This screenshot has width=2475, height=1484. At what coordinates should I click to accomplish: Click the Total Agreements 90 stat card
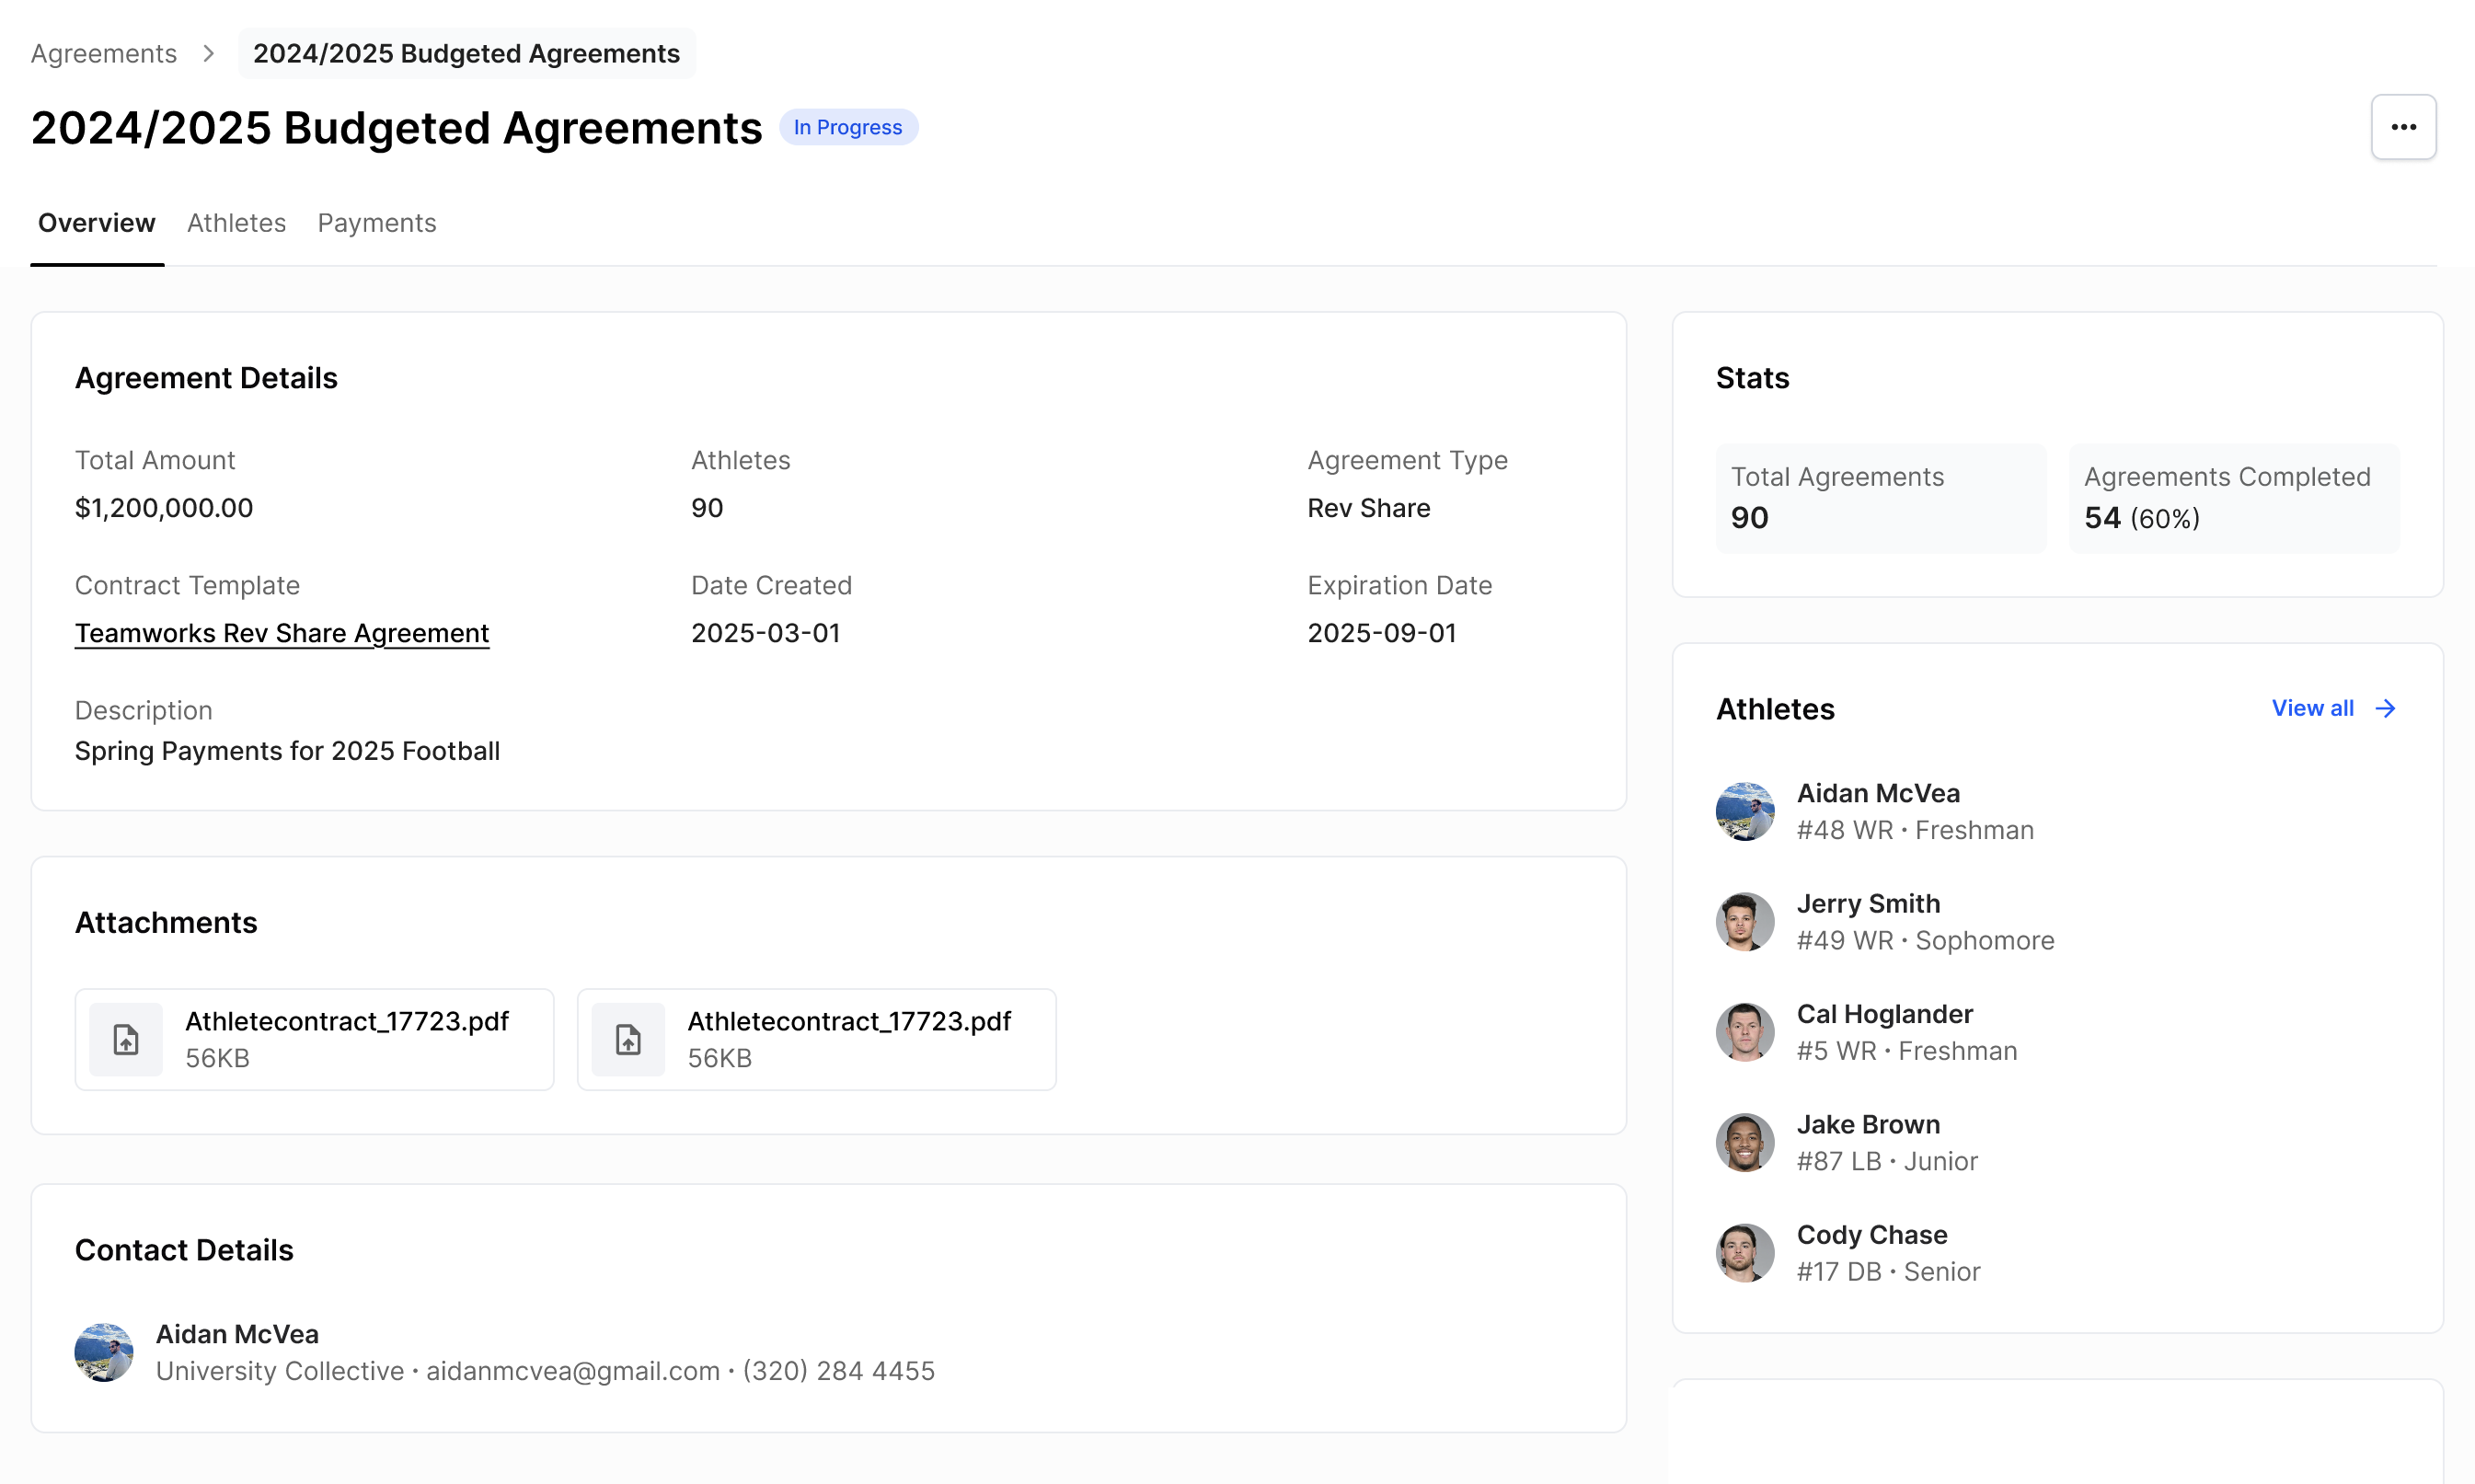1881,498
